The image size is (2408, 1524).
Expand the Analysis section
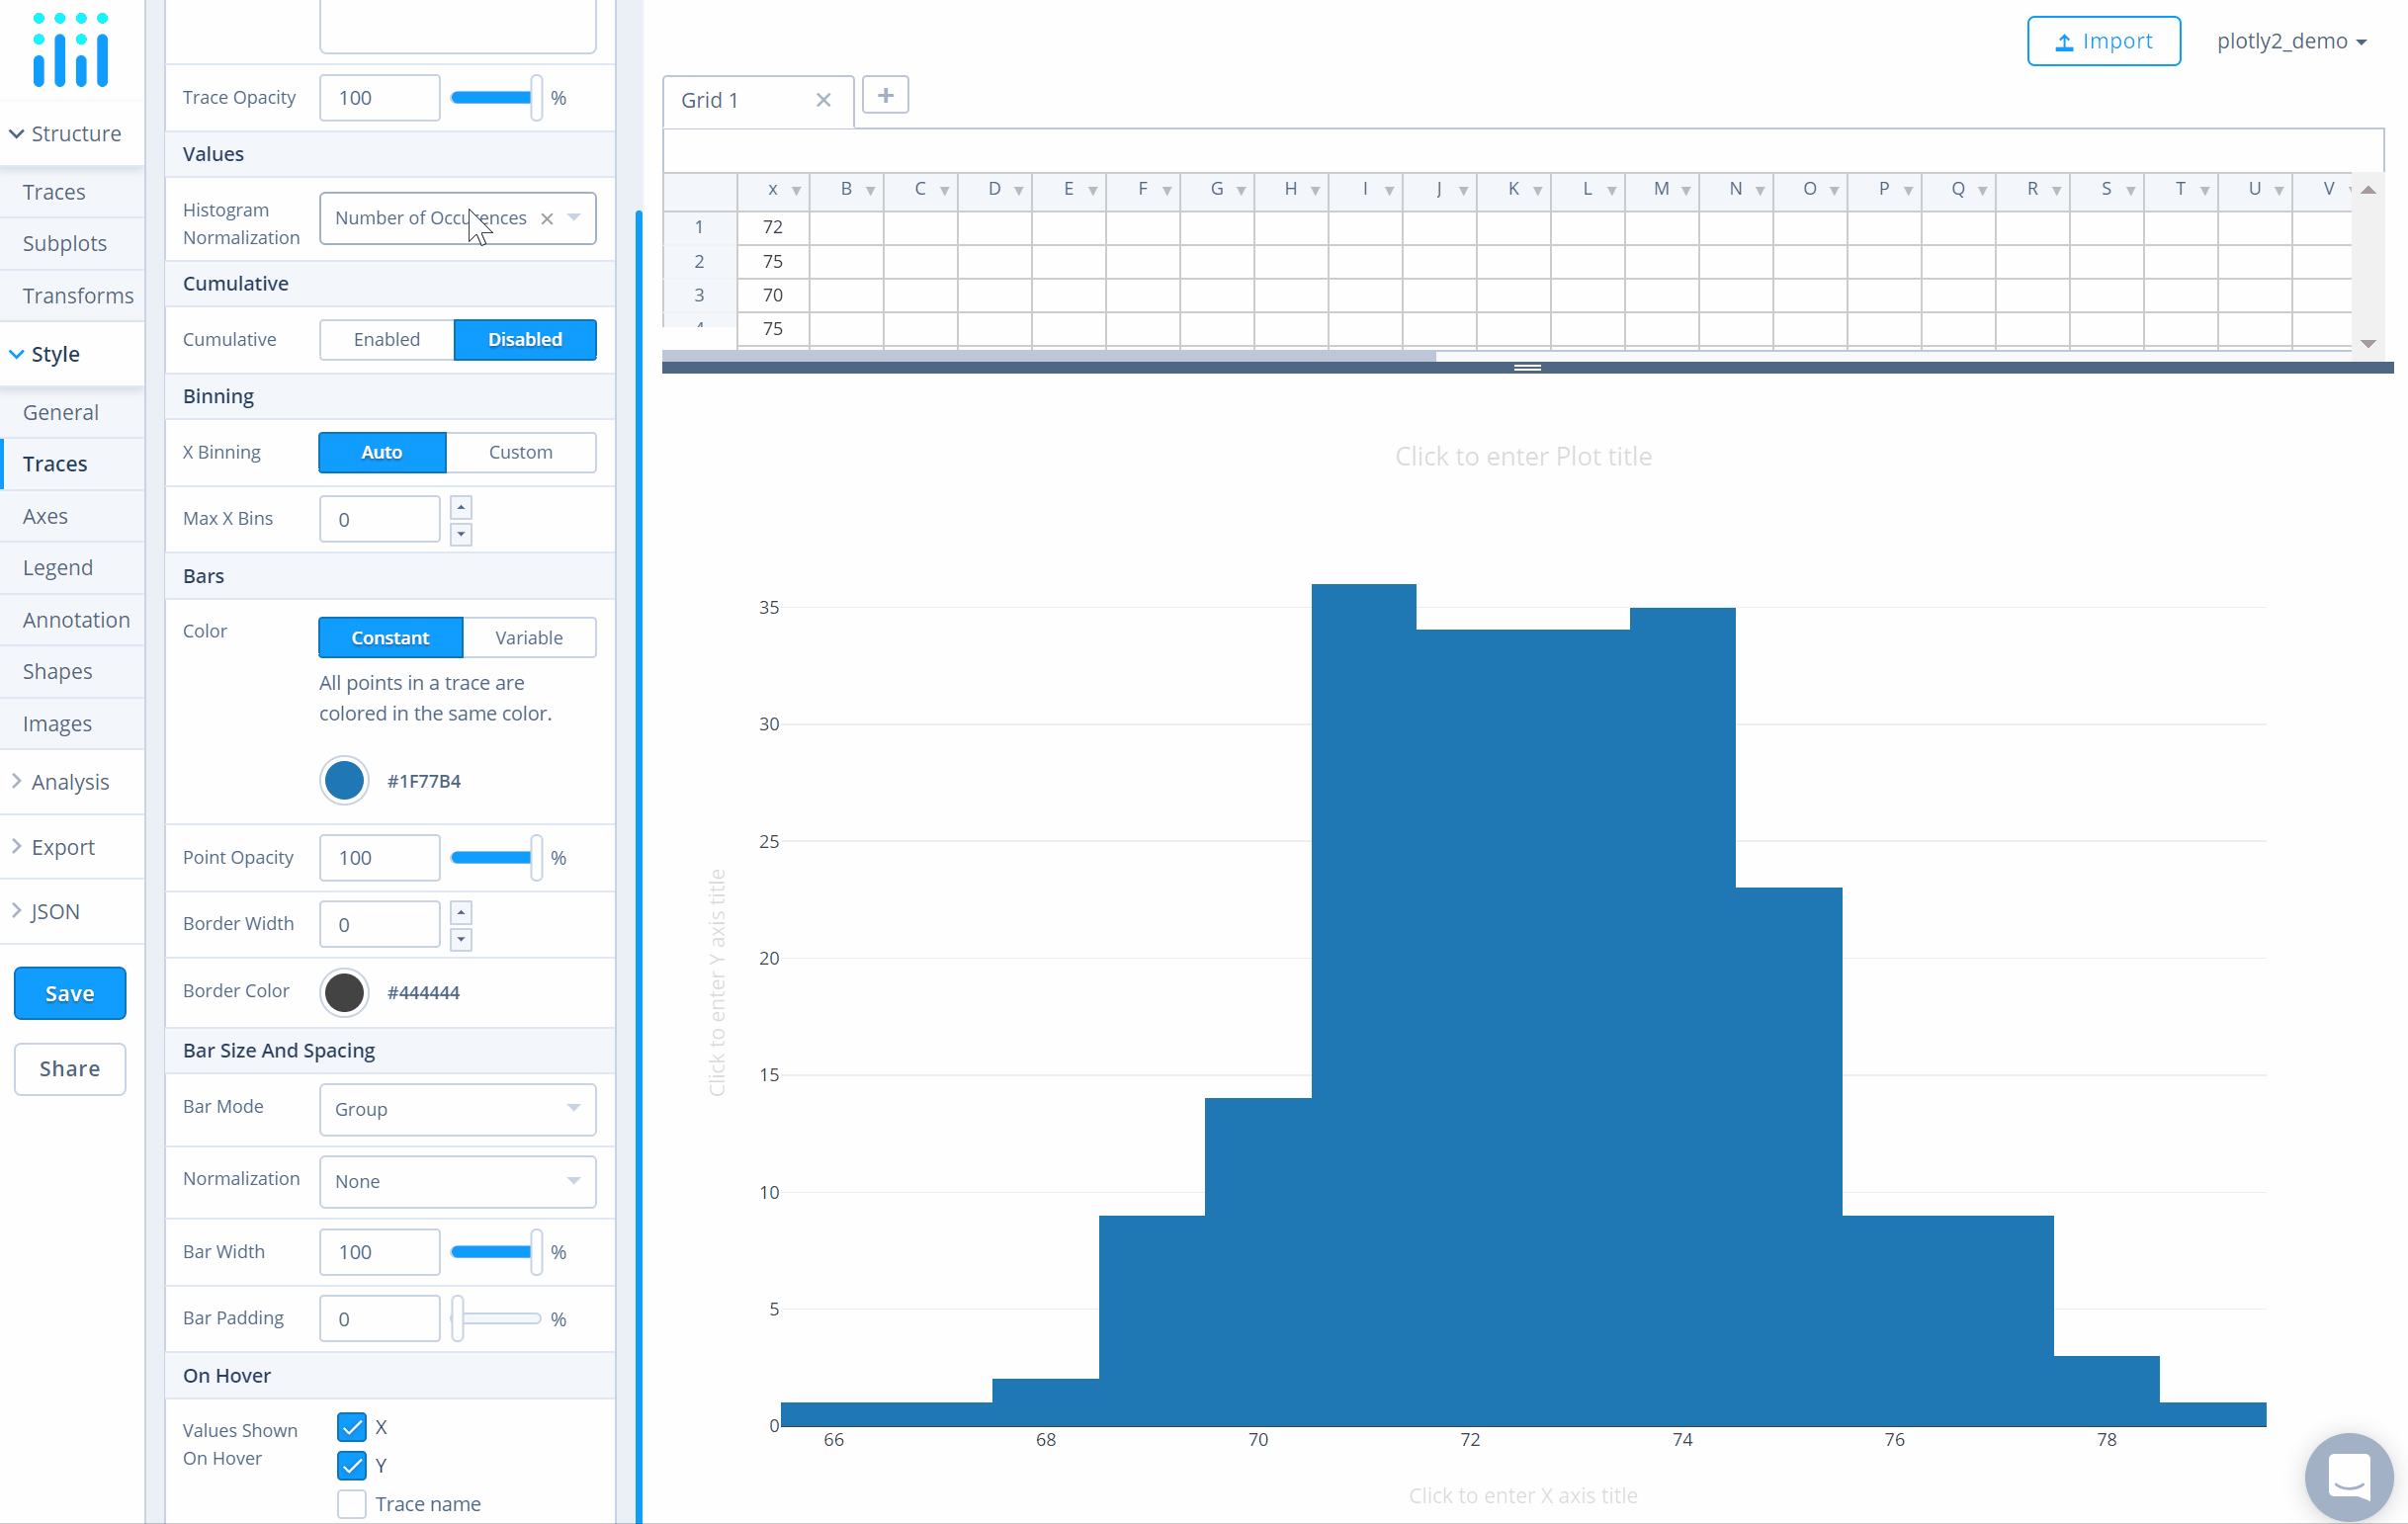point(69,782)
